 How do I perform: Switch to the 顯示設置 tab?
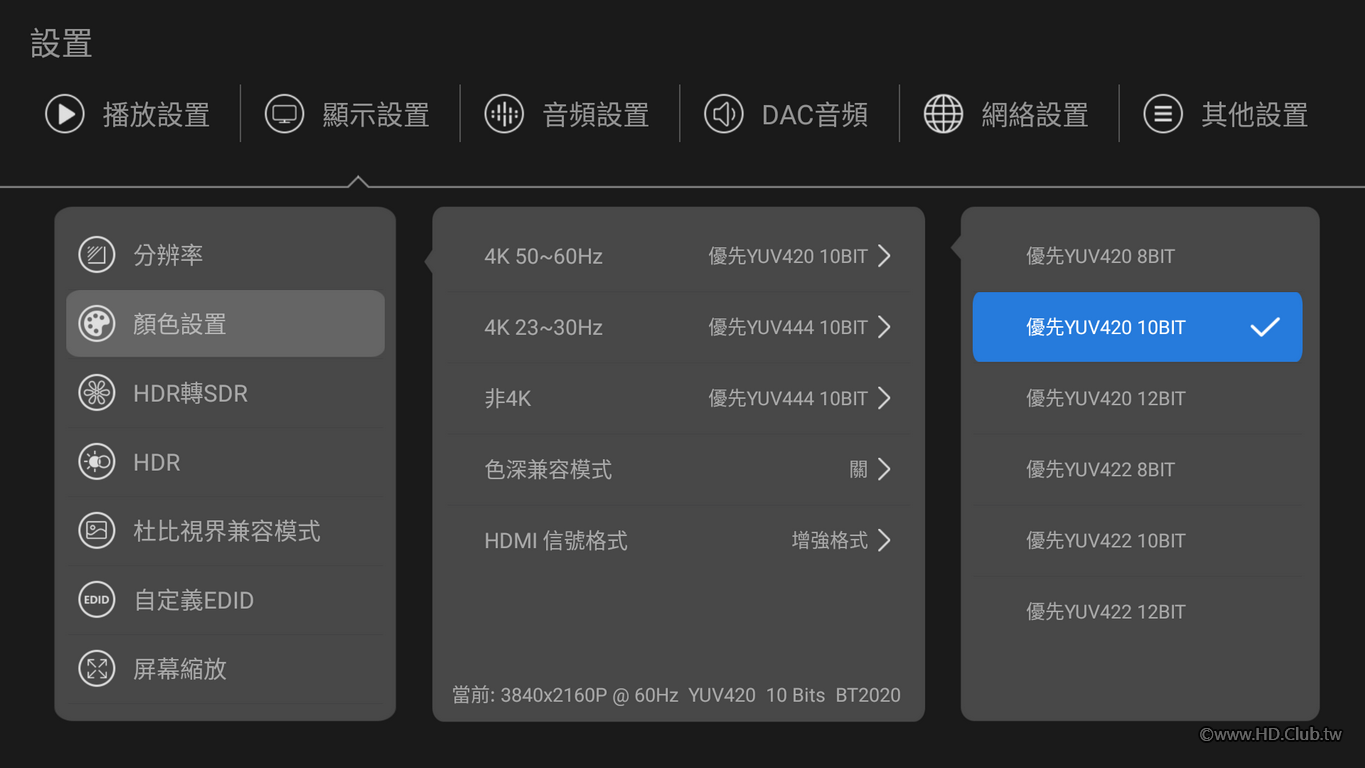tap(348, 114)
